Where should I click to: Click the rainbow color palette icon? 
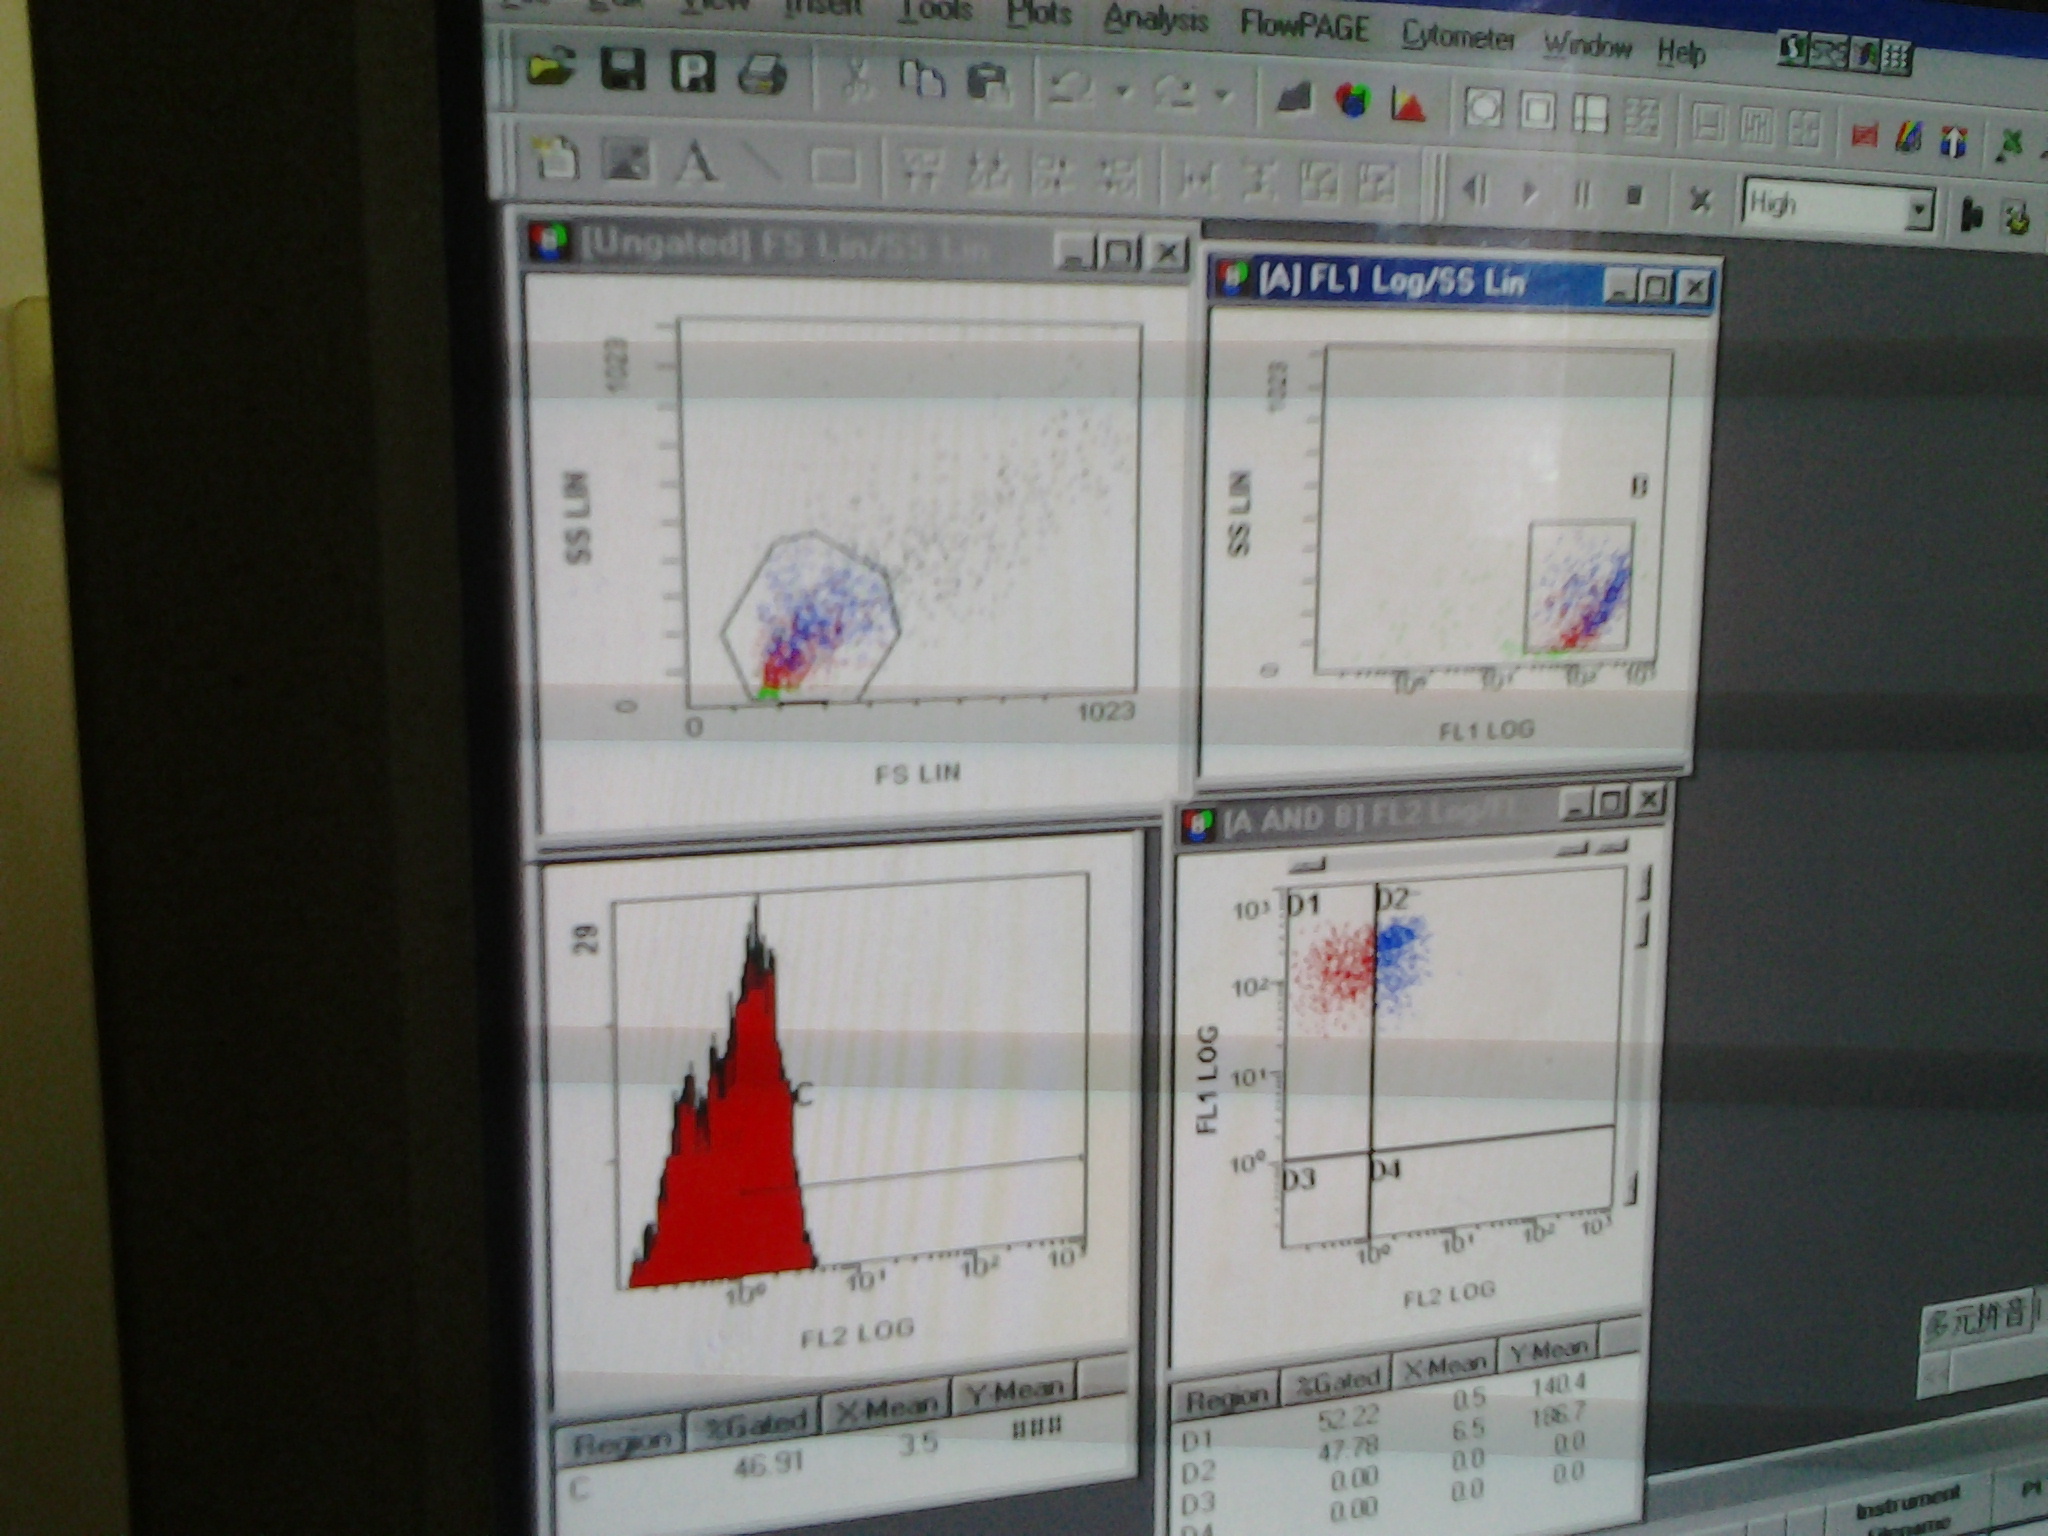coord(1909,137)
